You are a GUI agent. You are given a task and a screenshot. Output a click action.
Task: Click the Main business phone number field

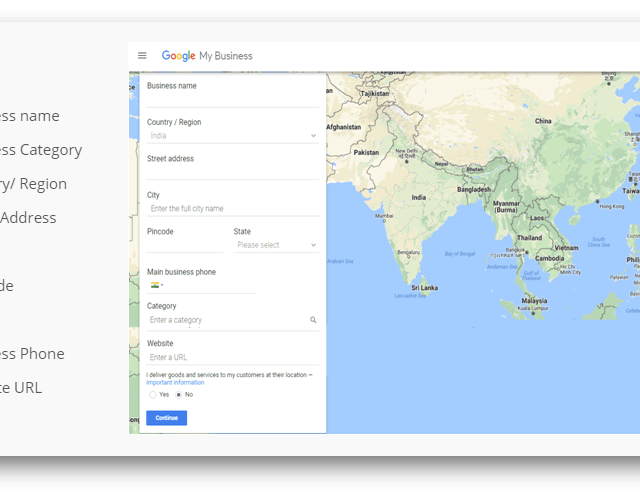tap(210, 285)
